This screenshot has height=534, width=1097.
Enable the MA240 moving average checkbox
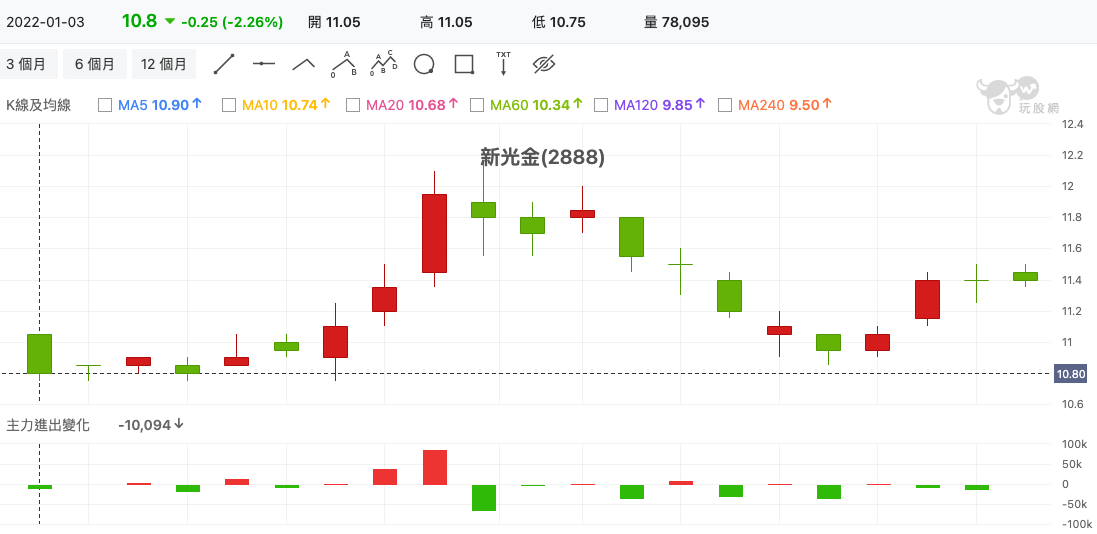pos(726,105)
